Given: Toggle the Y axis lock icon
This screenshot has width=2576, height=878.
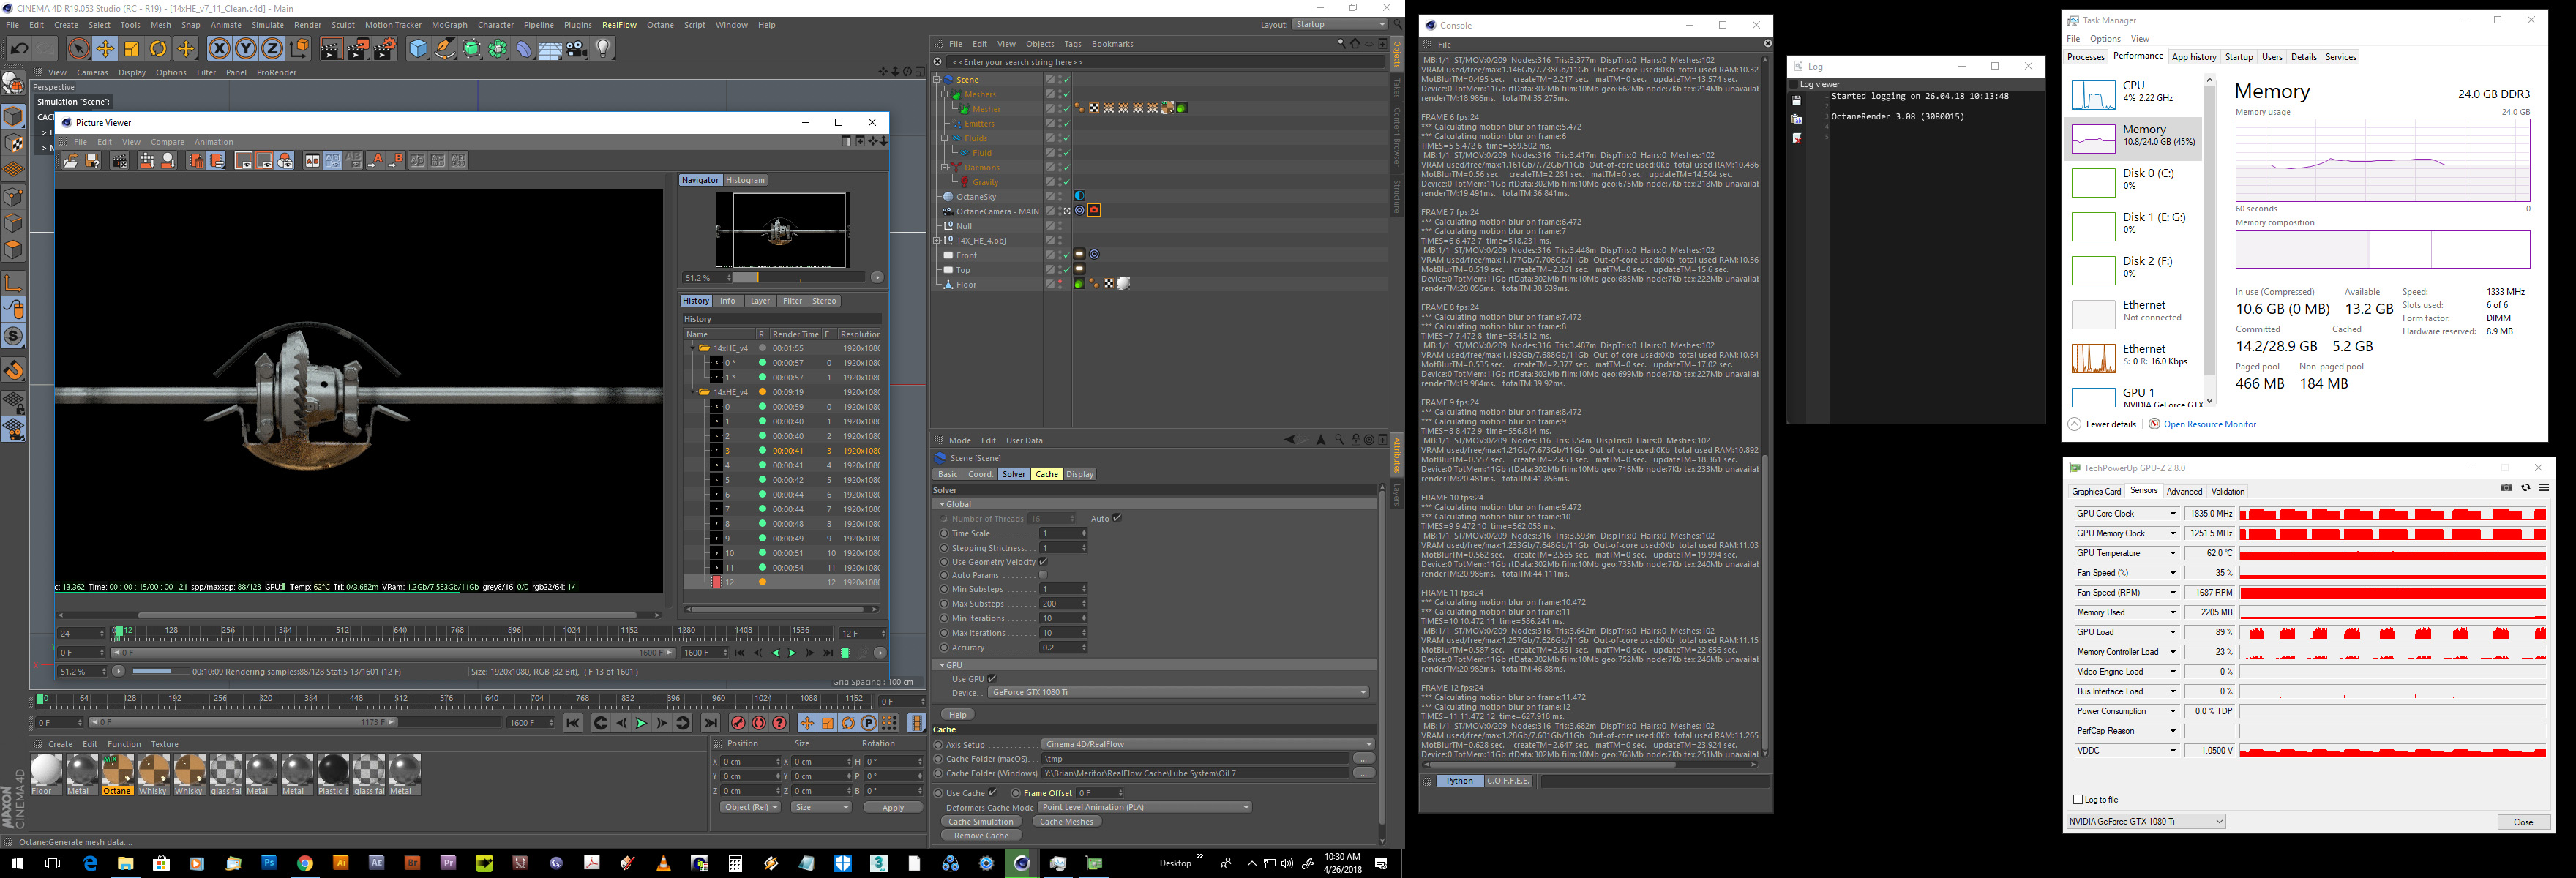Looking at the screenshot, I should [x=245, y=48].
